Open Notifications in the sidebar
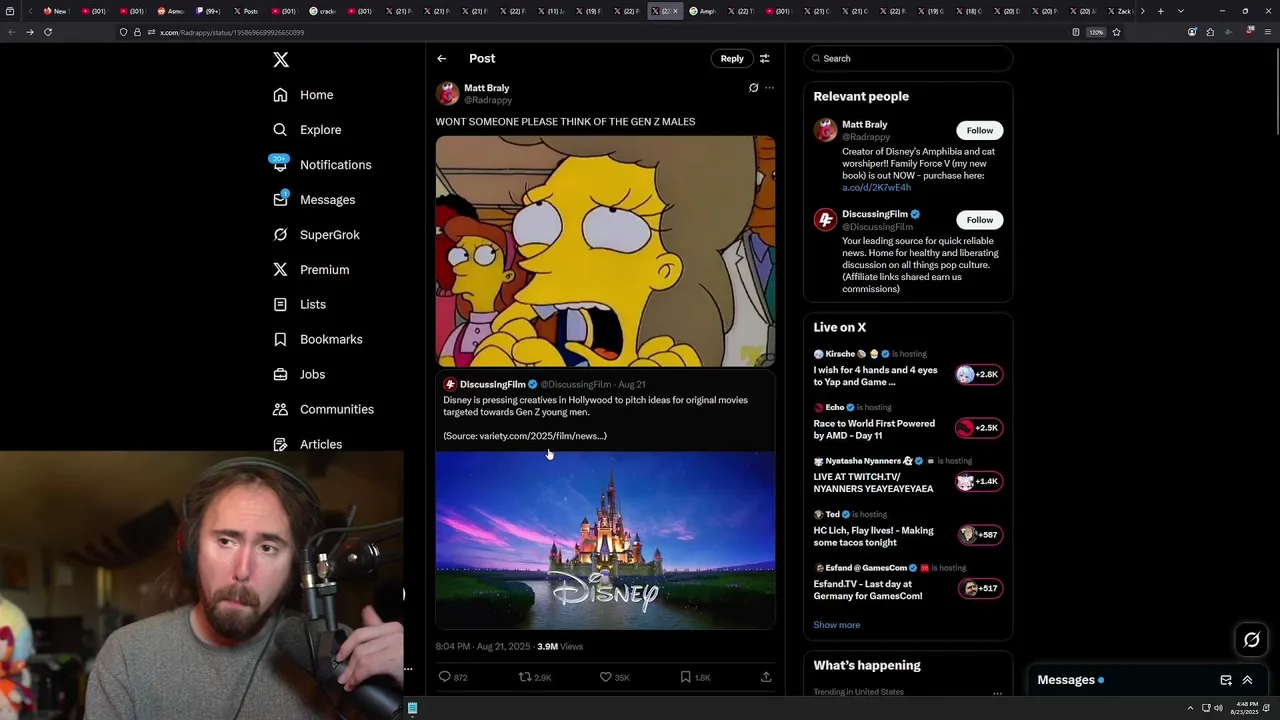1280x720 pixels. [322, 165]
